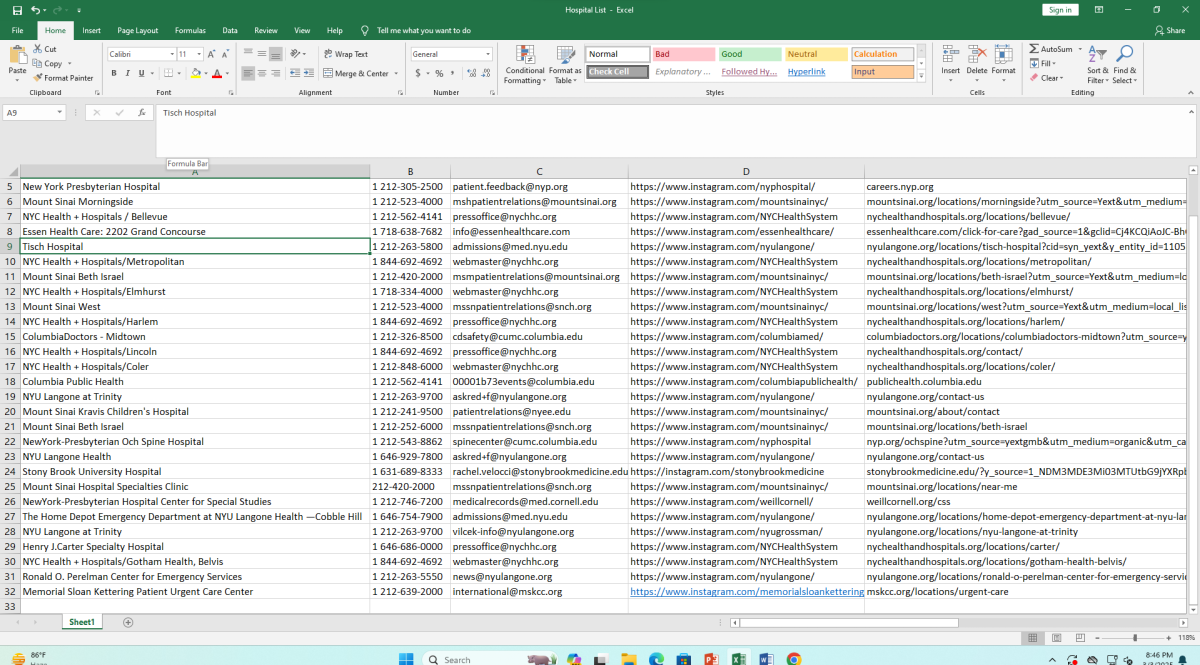Click the Decrease Decimal icon
This screenshot has width=1200, height=665.
486,73
